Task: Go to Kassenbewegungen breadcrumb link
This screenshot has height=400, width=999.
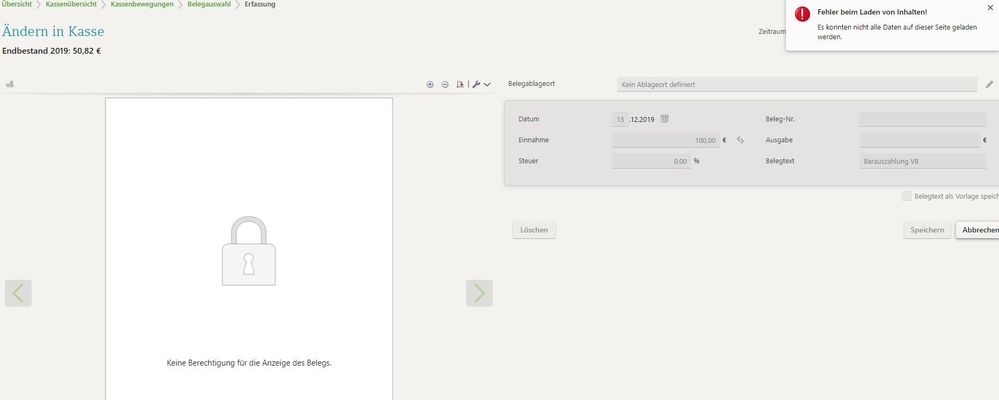Action: point(142,5)
